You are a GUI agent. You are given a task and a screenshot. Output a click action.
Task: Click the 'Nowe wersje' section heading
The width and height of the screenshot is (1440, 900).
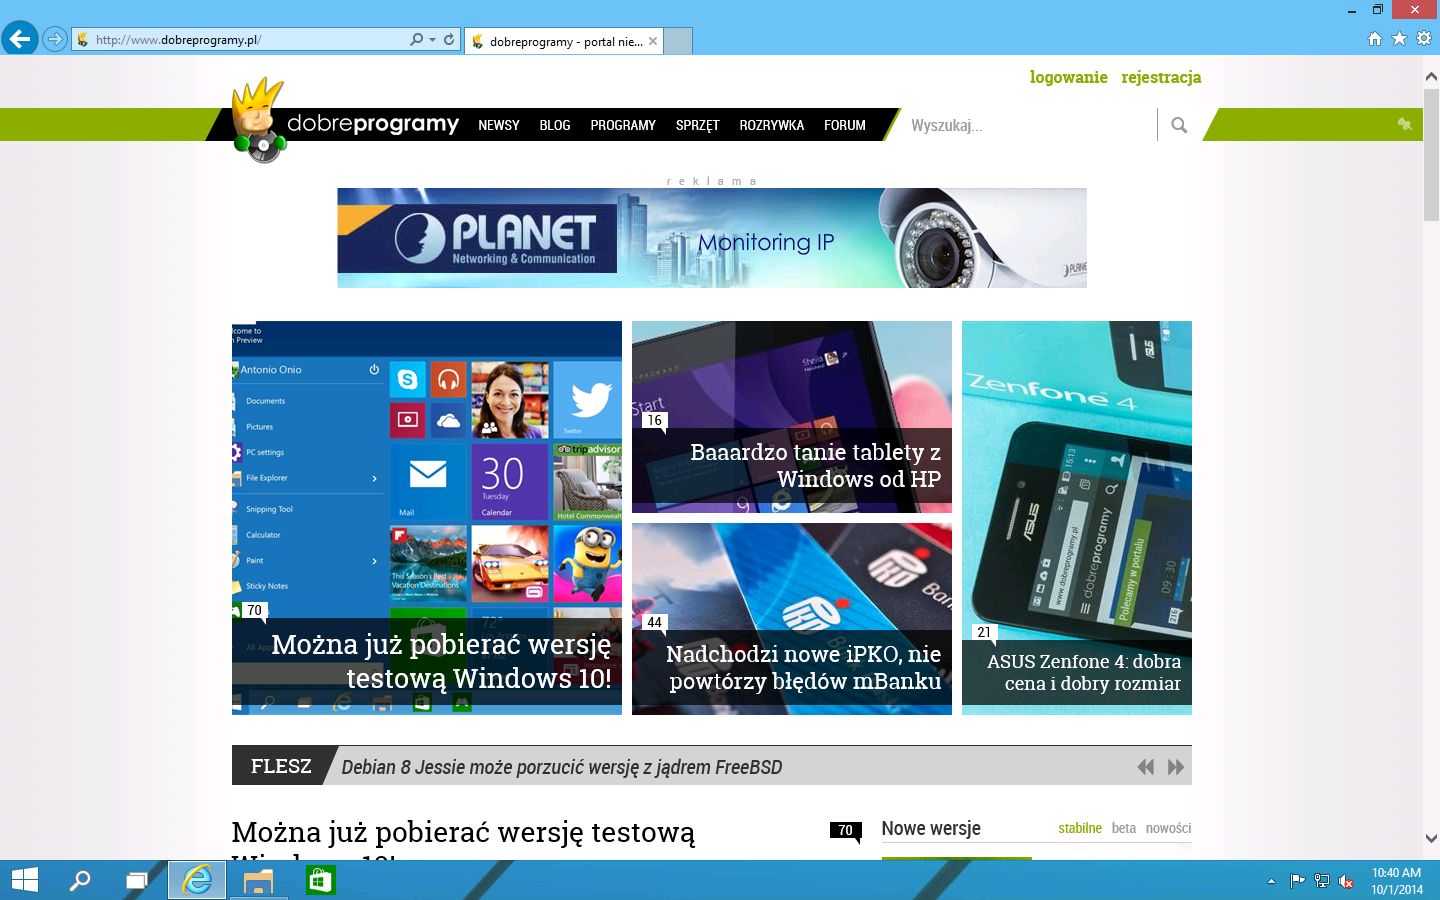pyautogui.click(x=931, y=828)
